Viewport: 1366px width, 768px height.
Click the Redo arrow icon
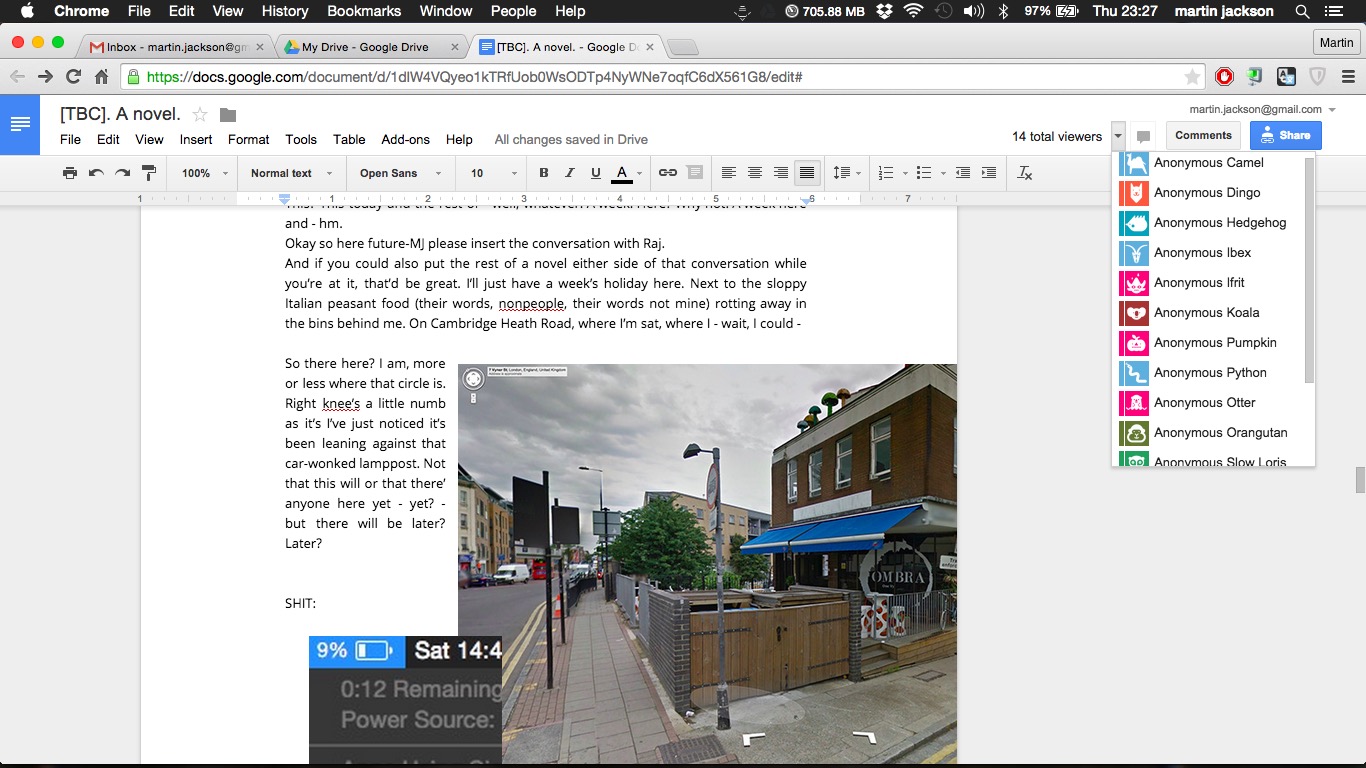tap(122, 173)
